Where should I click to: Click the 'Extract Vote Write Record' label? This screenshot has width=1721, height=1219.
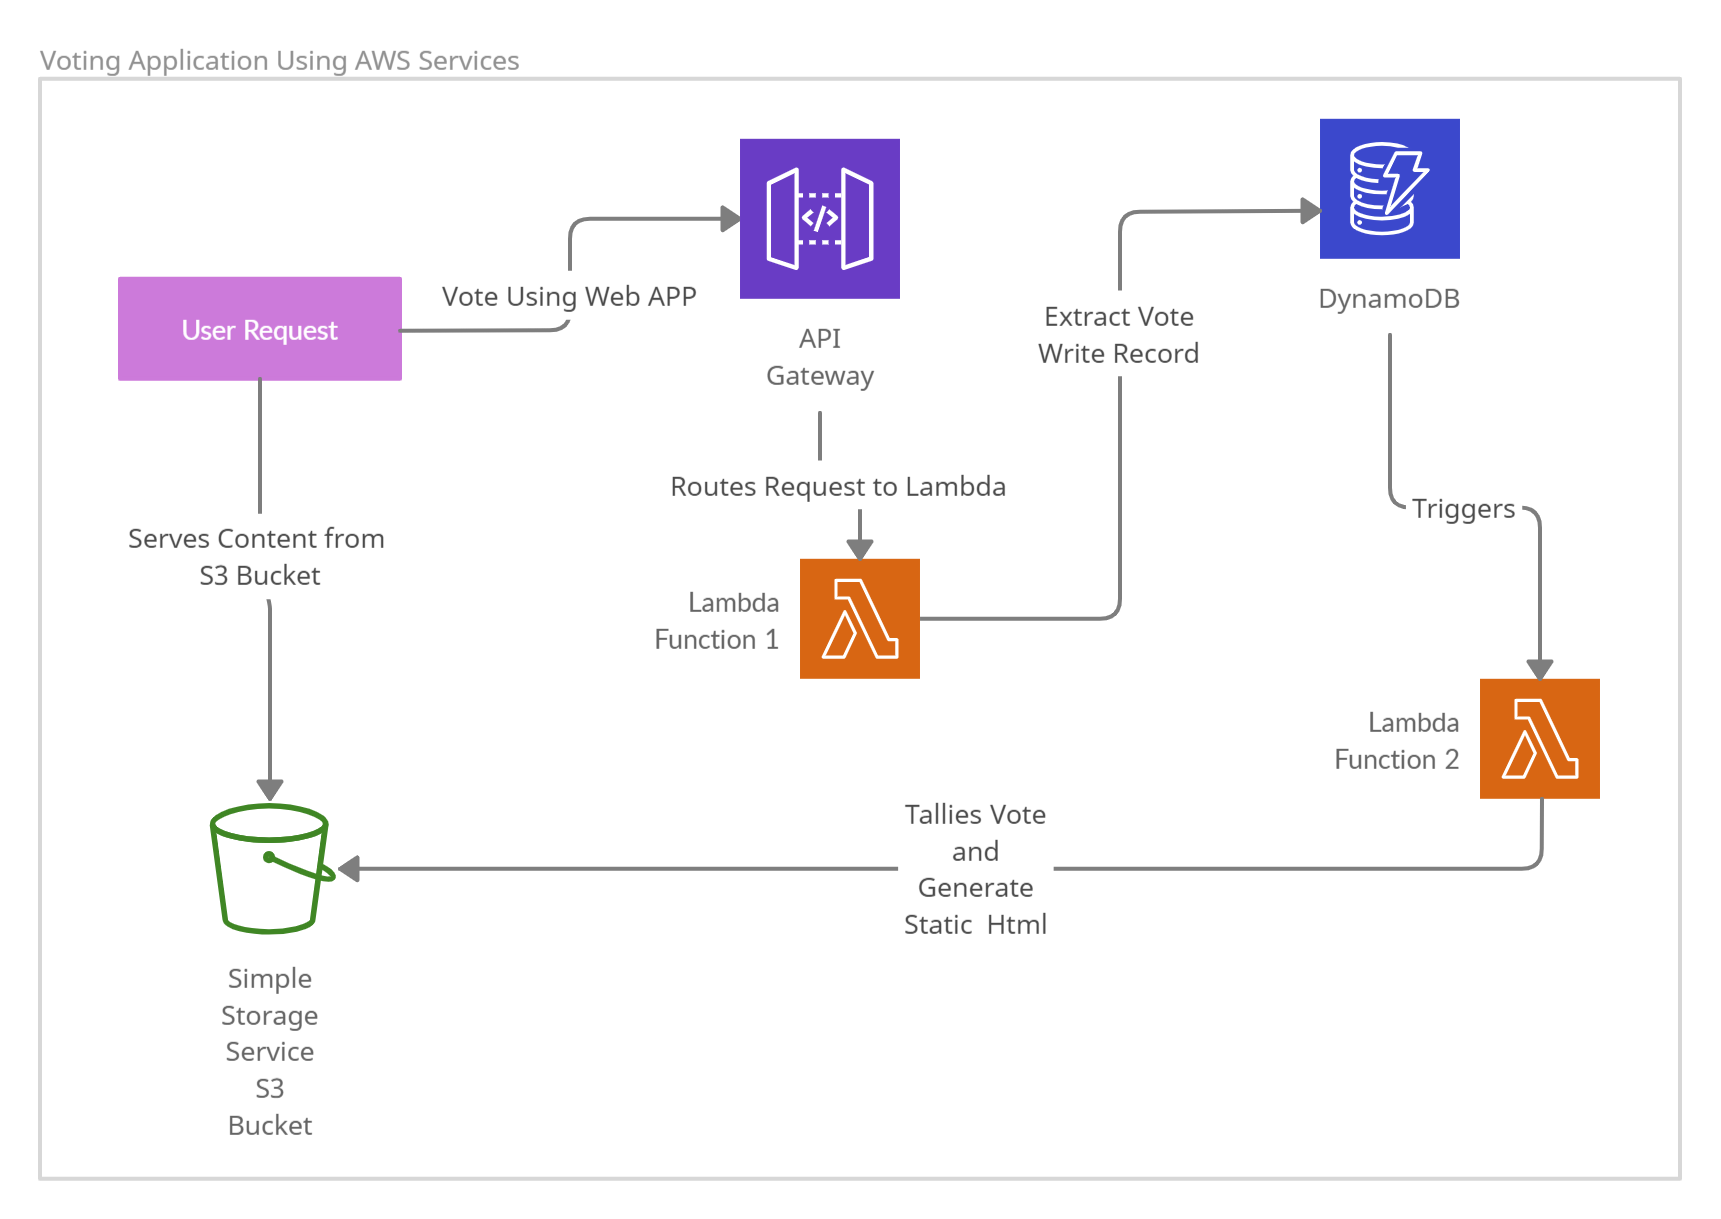click(x=1118, y=335)
